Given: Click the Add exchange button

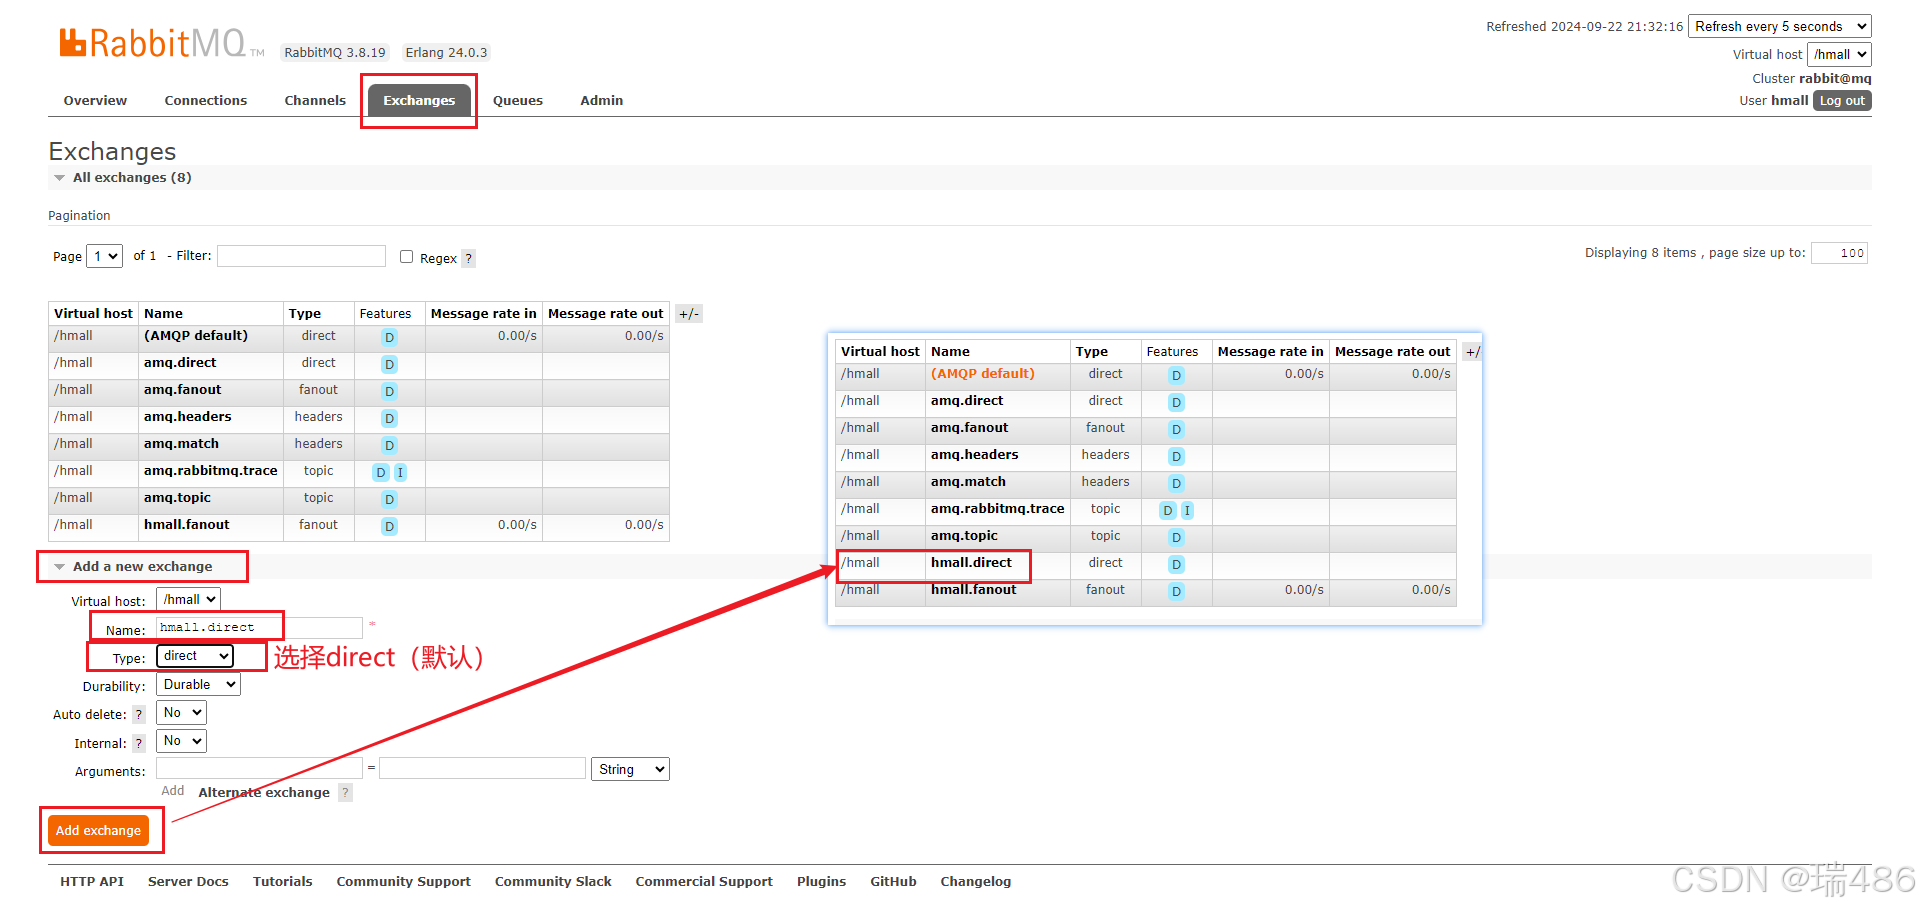Looking at the screenshot, I should 98,831.
